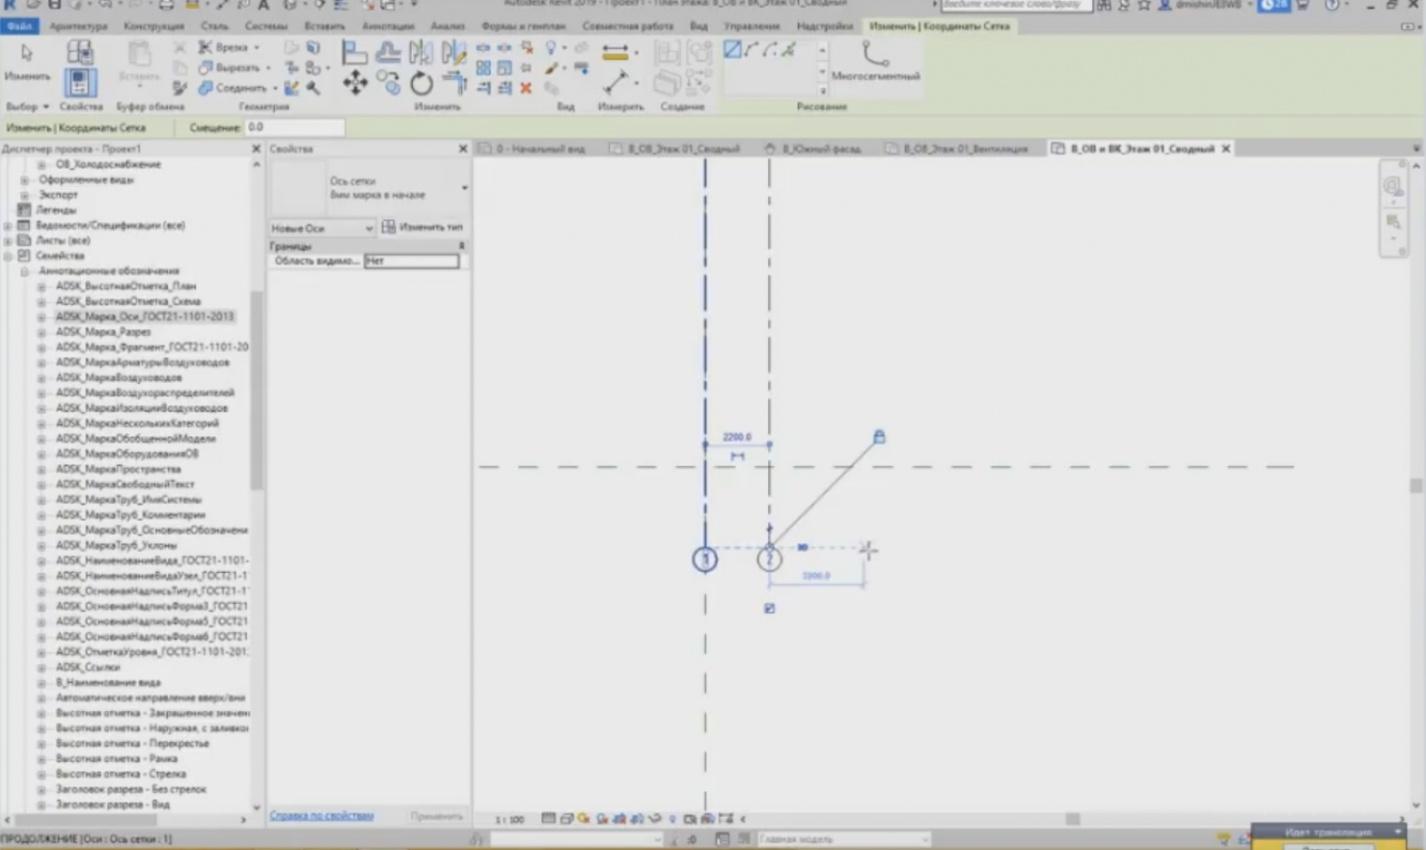Select the Move tool in ribbon
Screen dimensions: 1426x850
pyautogui.click(x=355, y=83)
